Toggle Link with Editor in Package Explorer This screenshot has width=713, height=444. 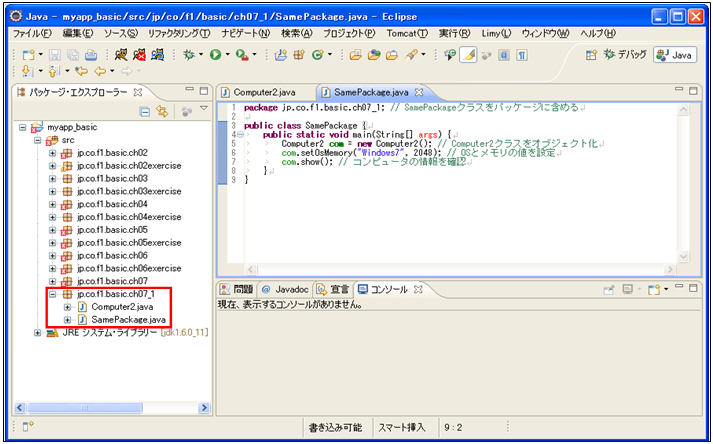160,110
